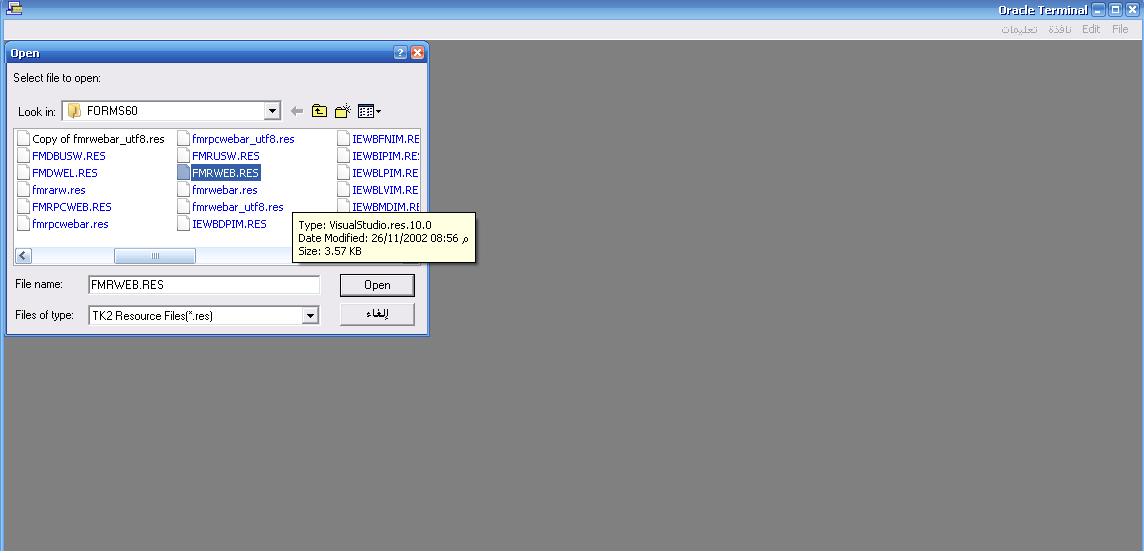Click the Arabic cancel button
This screenshot has height=553, width=1144.
[x=377, y=315]
